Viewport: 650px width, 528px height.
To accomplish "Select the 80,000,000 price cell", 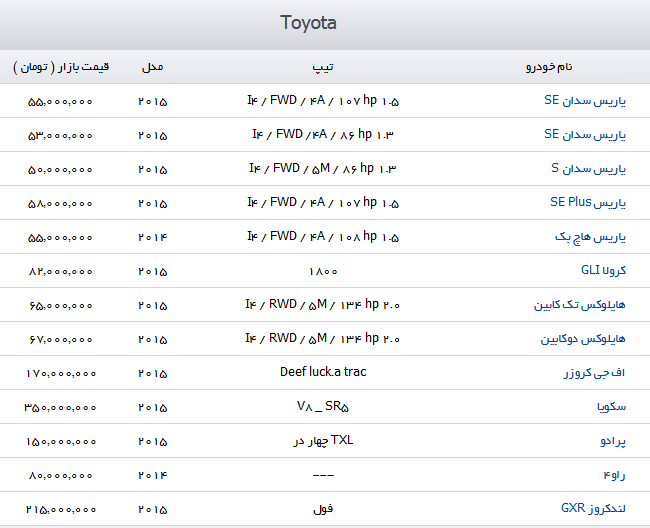I will click(x=61, y=475).
